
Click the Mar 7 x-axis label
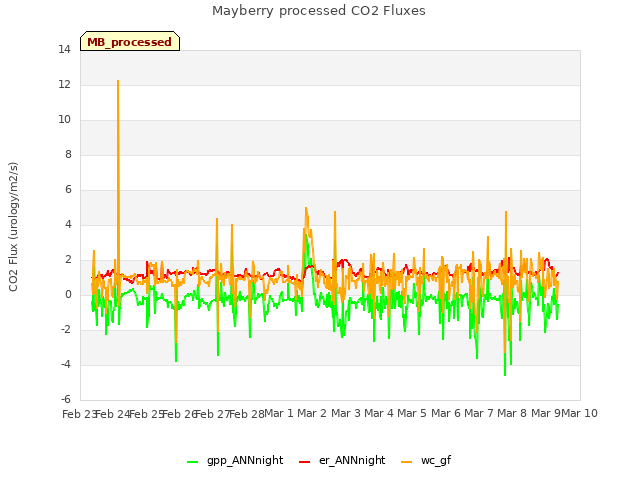pos(479,413)
